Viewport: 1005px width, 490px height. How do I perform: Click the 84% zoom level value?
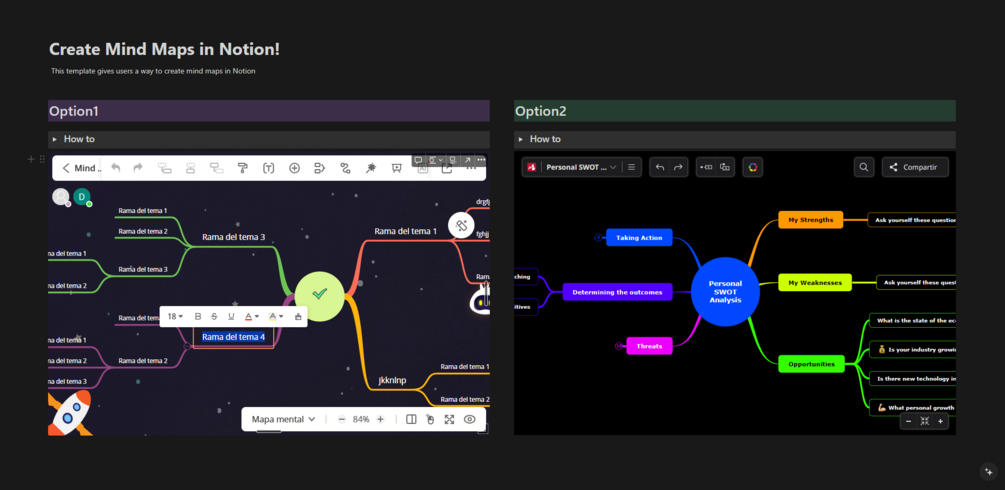361,419
